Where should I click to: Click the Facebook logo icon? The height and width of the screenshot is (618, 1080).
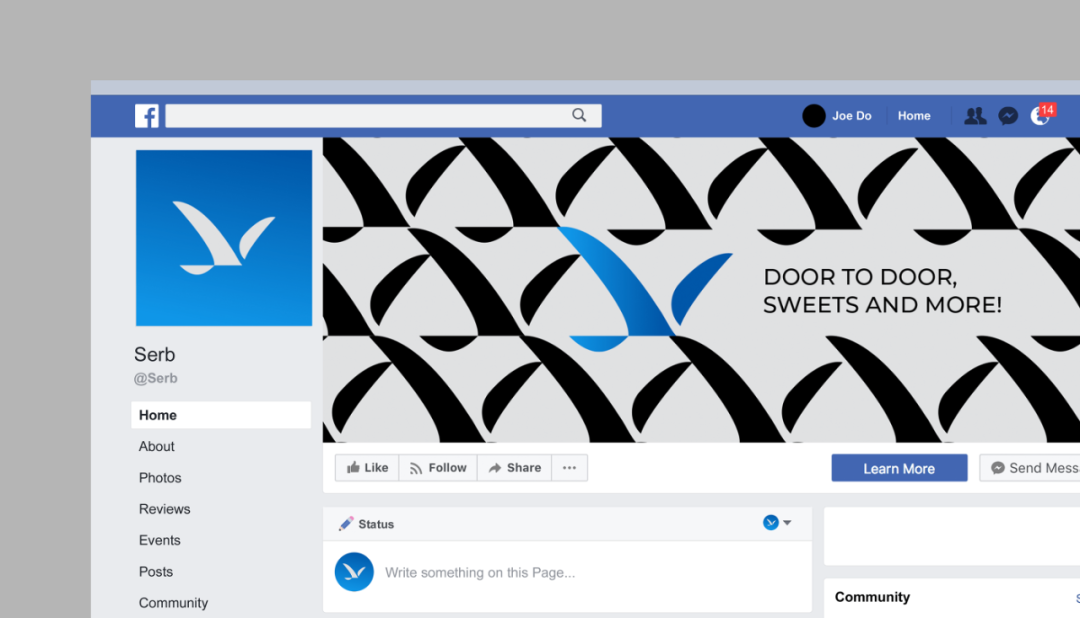[147, 116]
